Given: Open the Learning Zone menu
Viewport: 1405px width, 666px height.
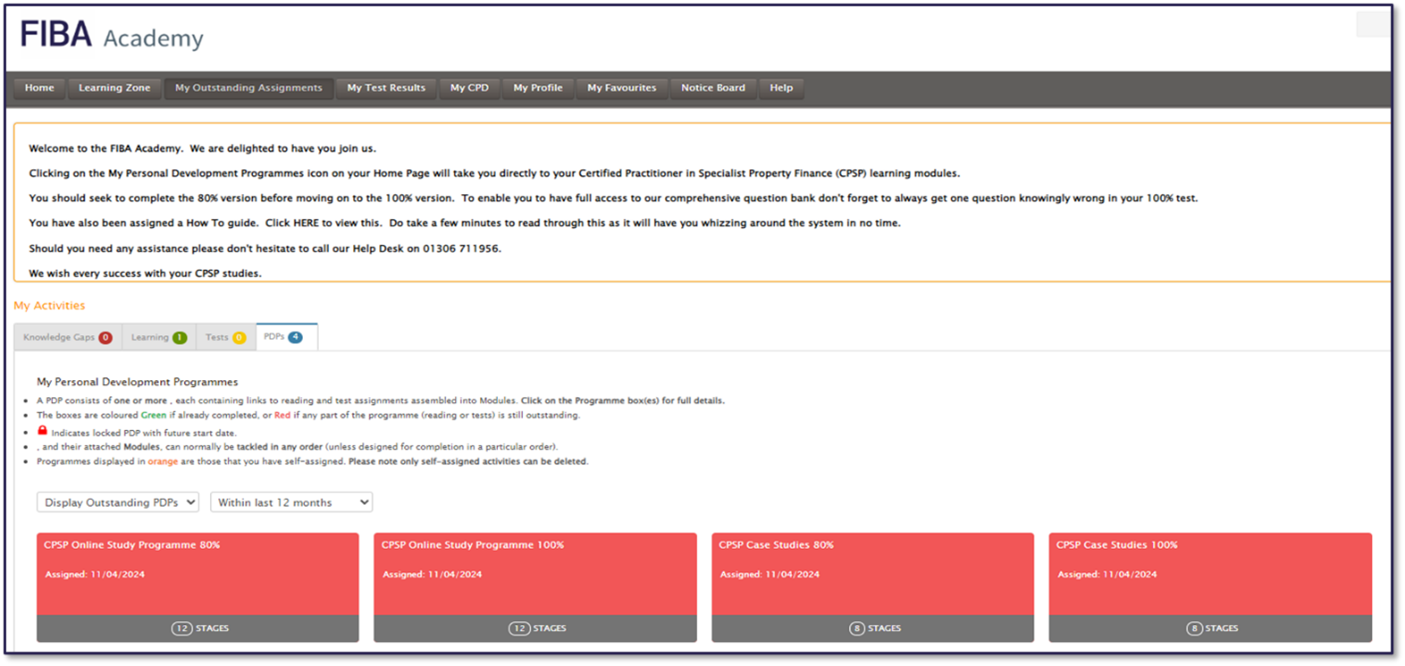Looking at the screenshot, I should click(115, 88).
